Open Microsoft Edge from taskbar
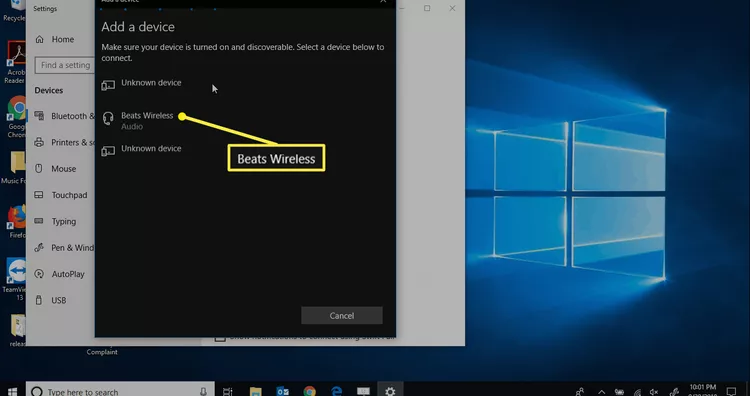Image resolution: width=750 pixels, height=396 pixels. coord(337,391)
